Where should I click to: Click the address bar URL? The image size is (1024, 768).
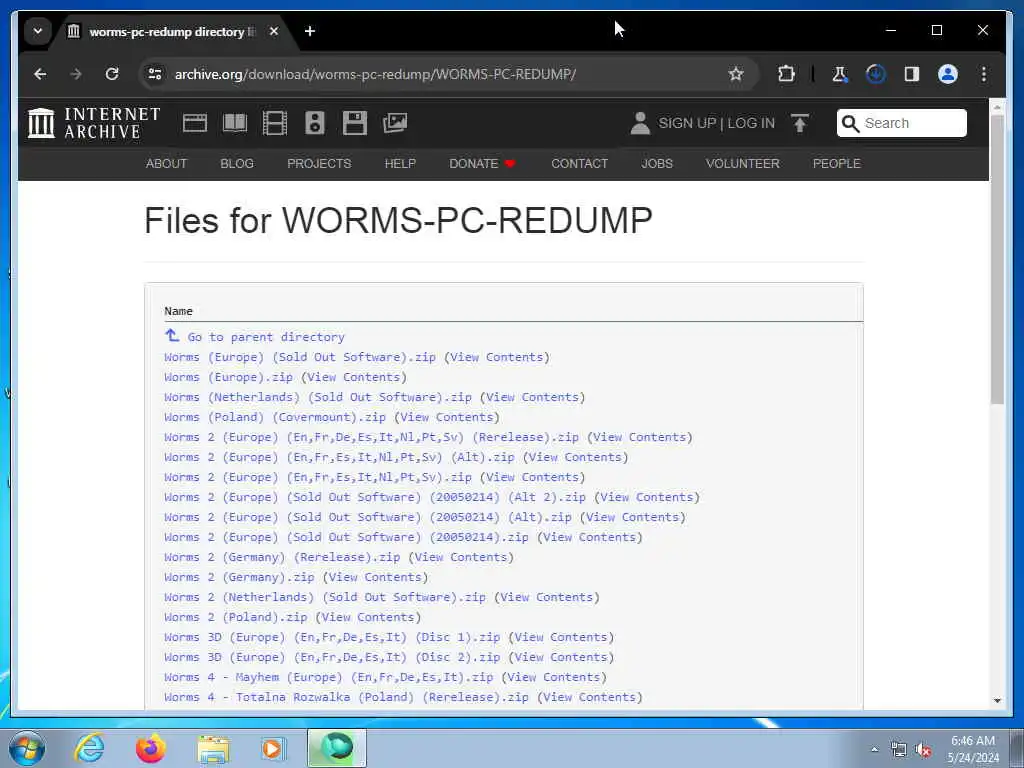(x=376, y=74)
